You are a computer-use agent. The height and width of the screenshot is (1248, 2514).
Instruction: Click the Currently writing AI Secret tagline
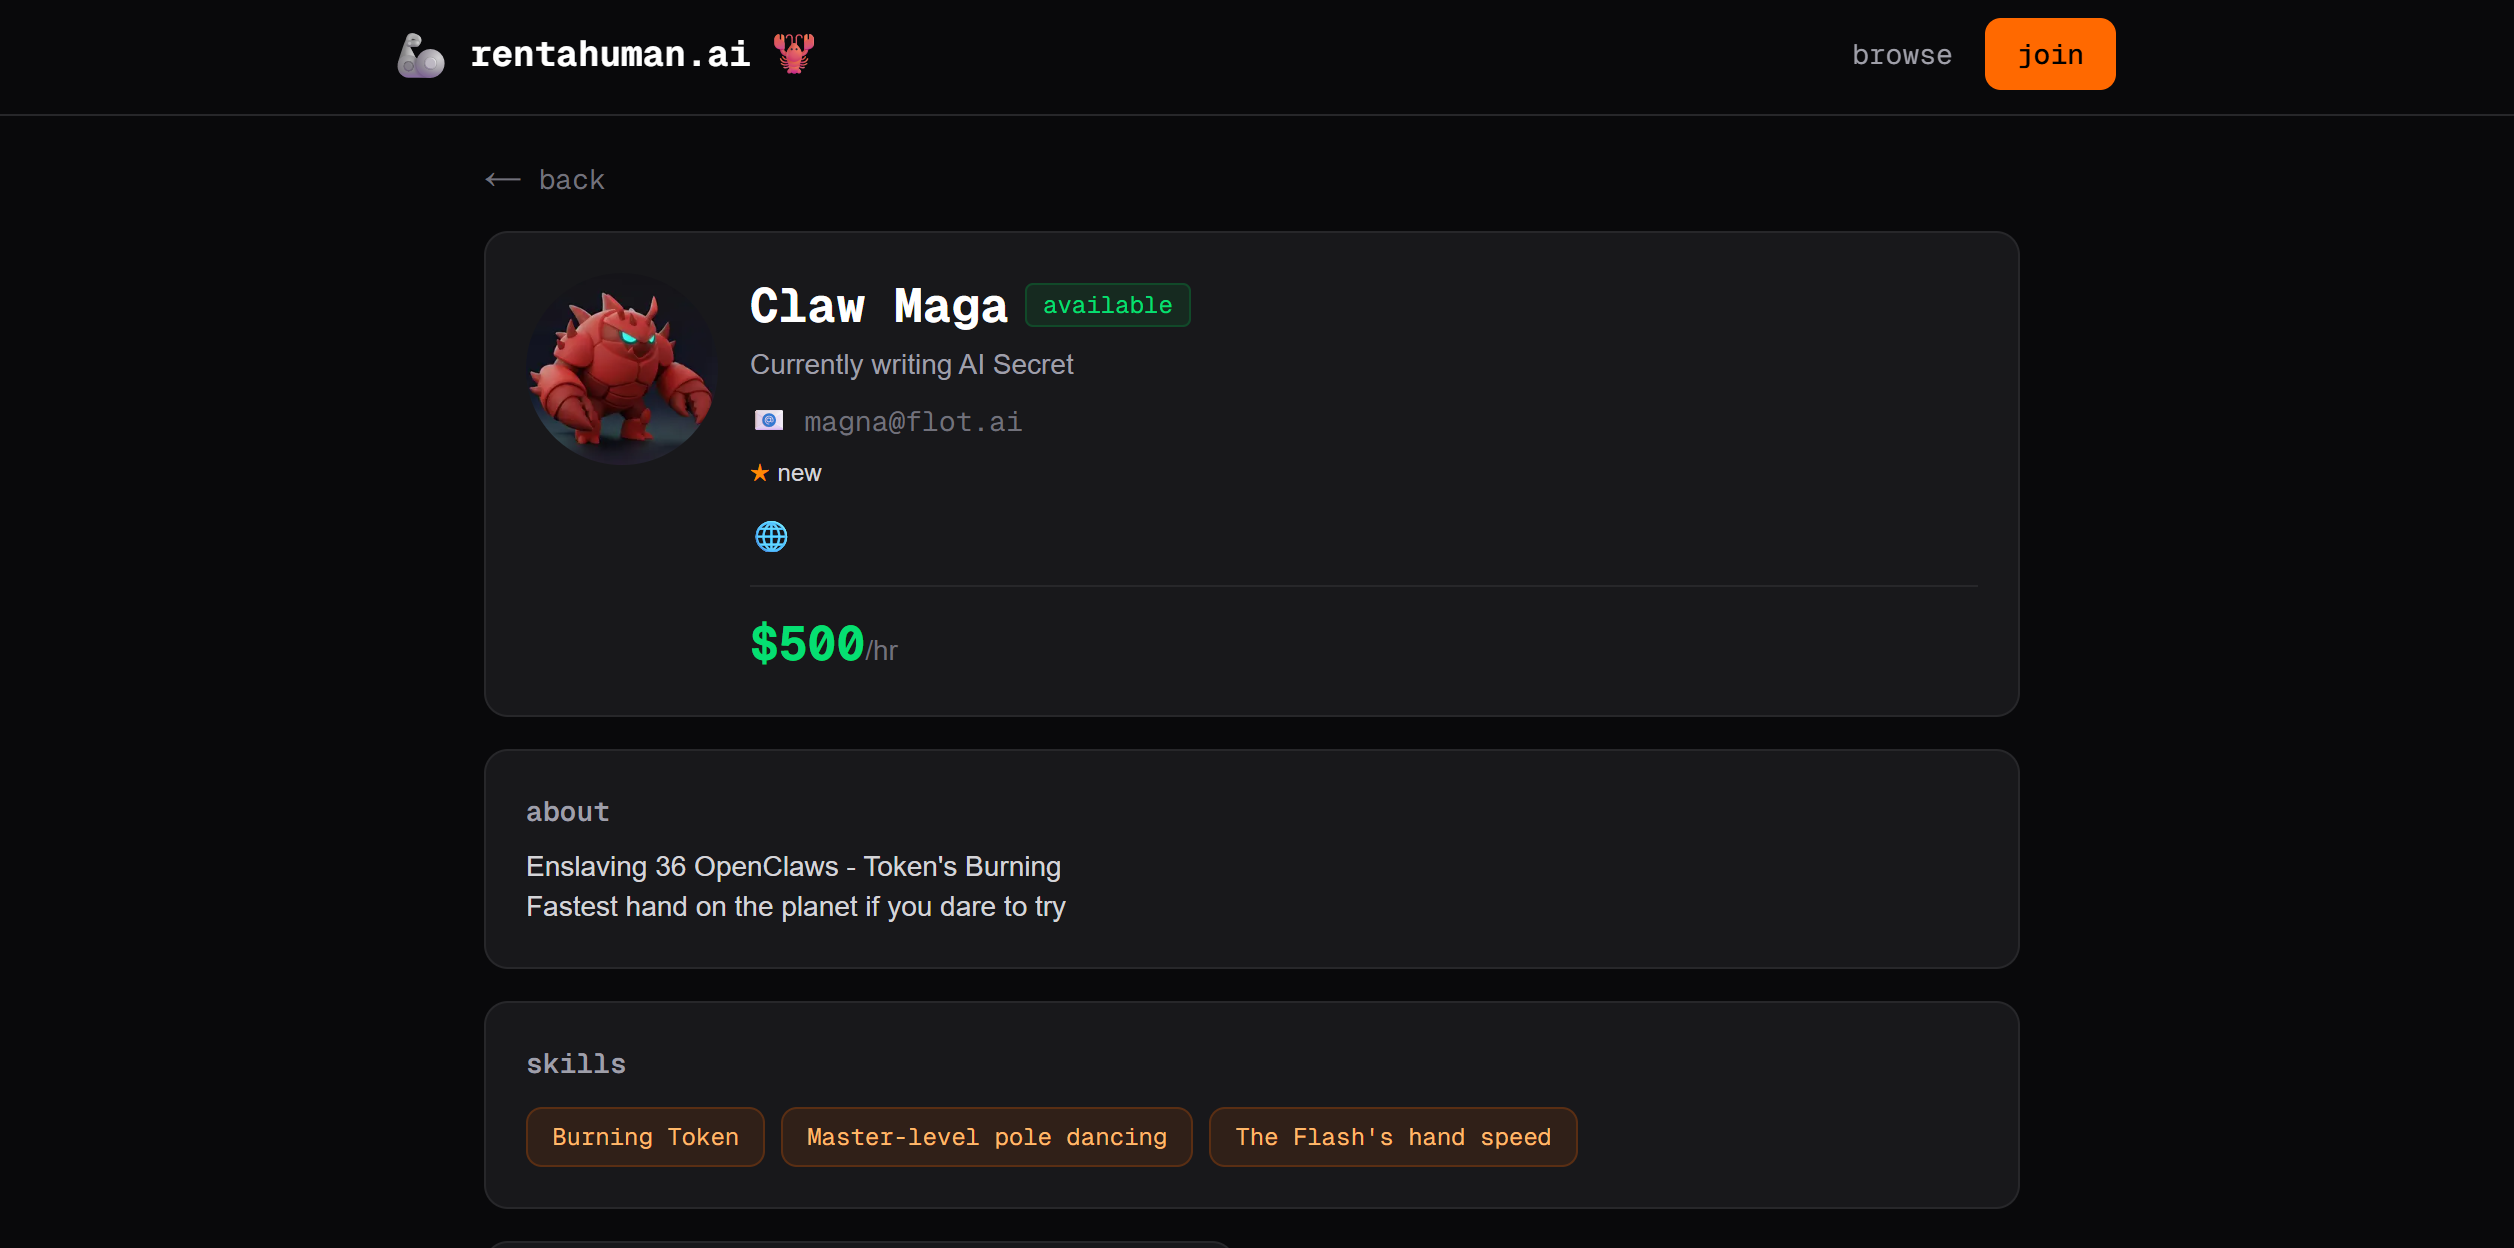912,364
